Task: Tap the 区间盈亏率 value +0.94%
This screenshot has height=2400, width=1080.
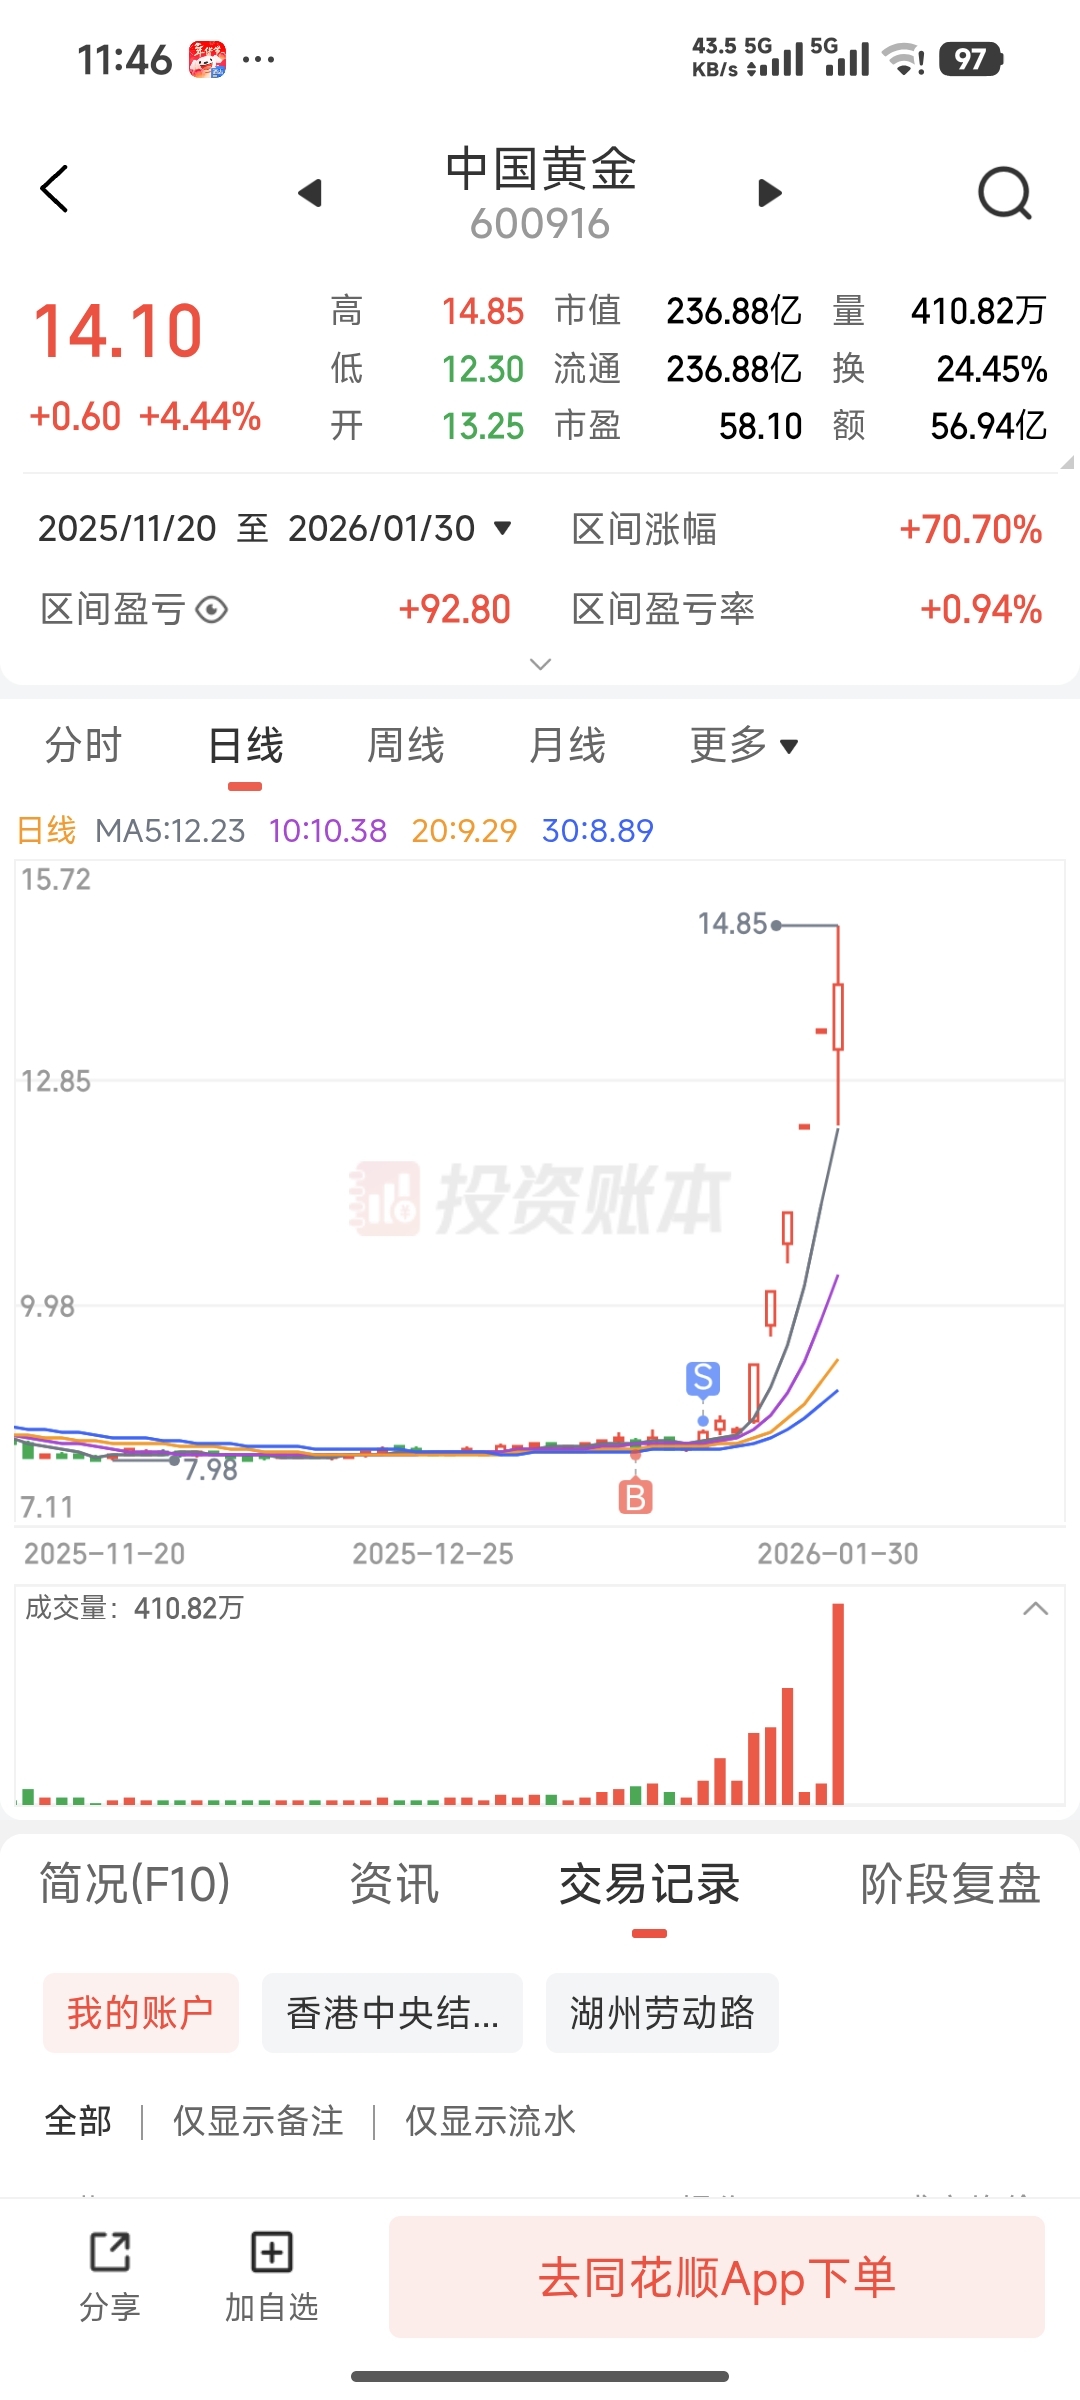Action: (981, 609)
